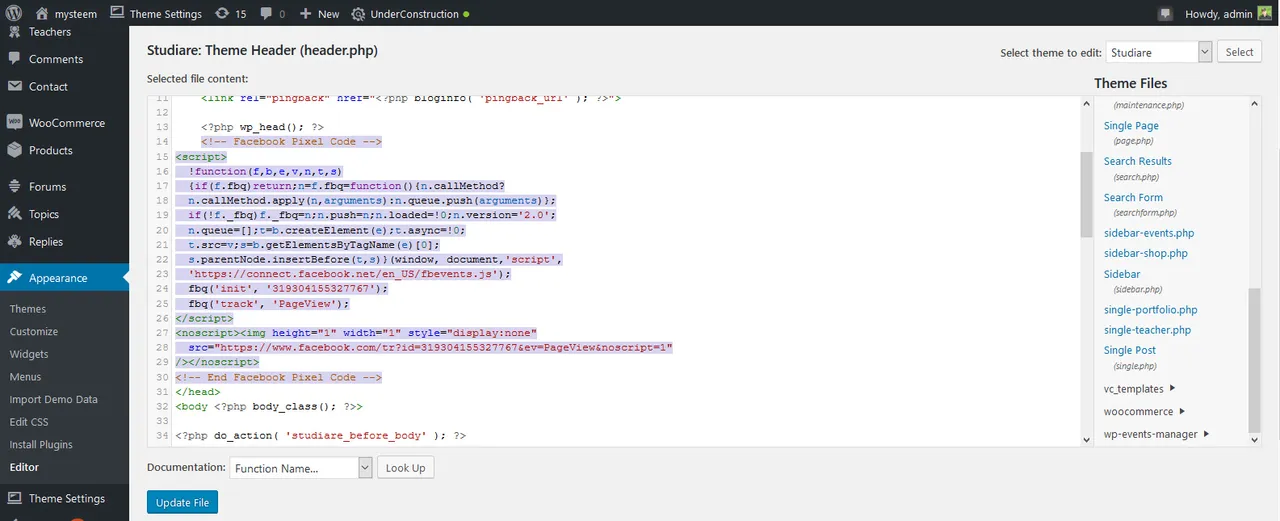Go to Themes submenu
Viewport: 1280px width, 521px height.
coord(28,309)
